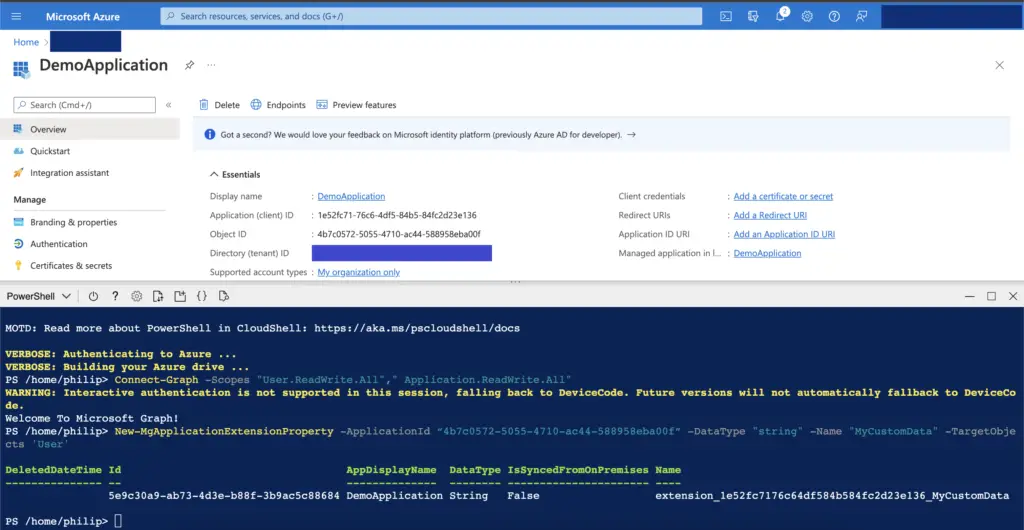The image size is (1024, 530).
Task: Pin DemoApplication to dashboard
Action: click(189, 65)
